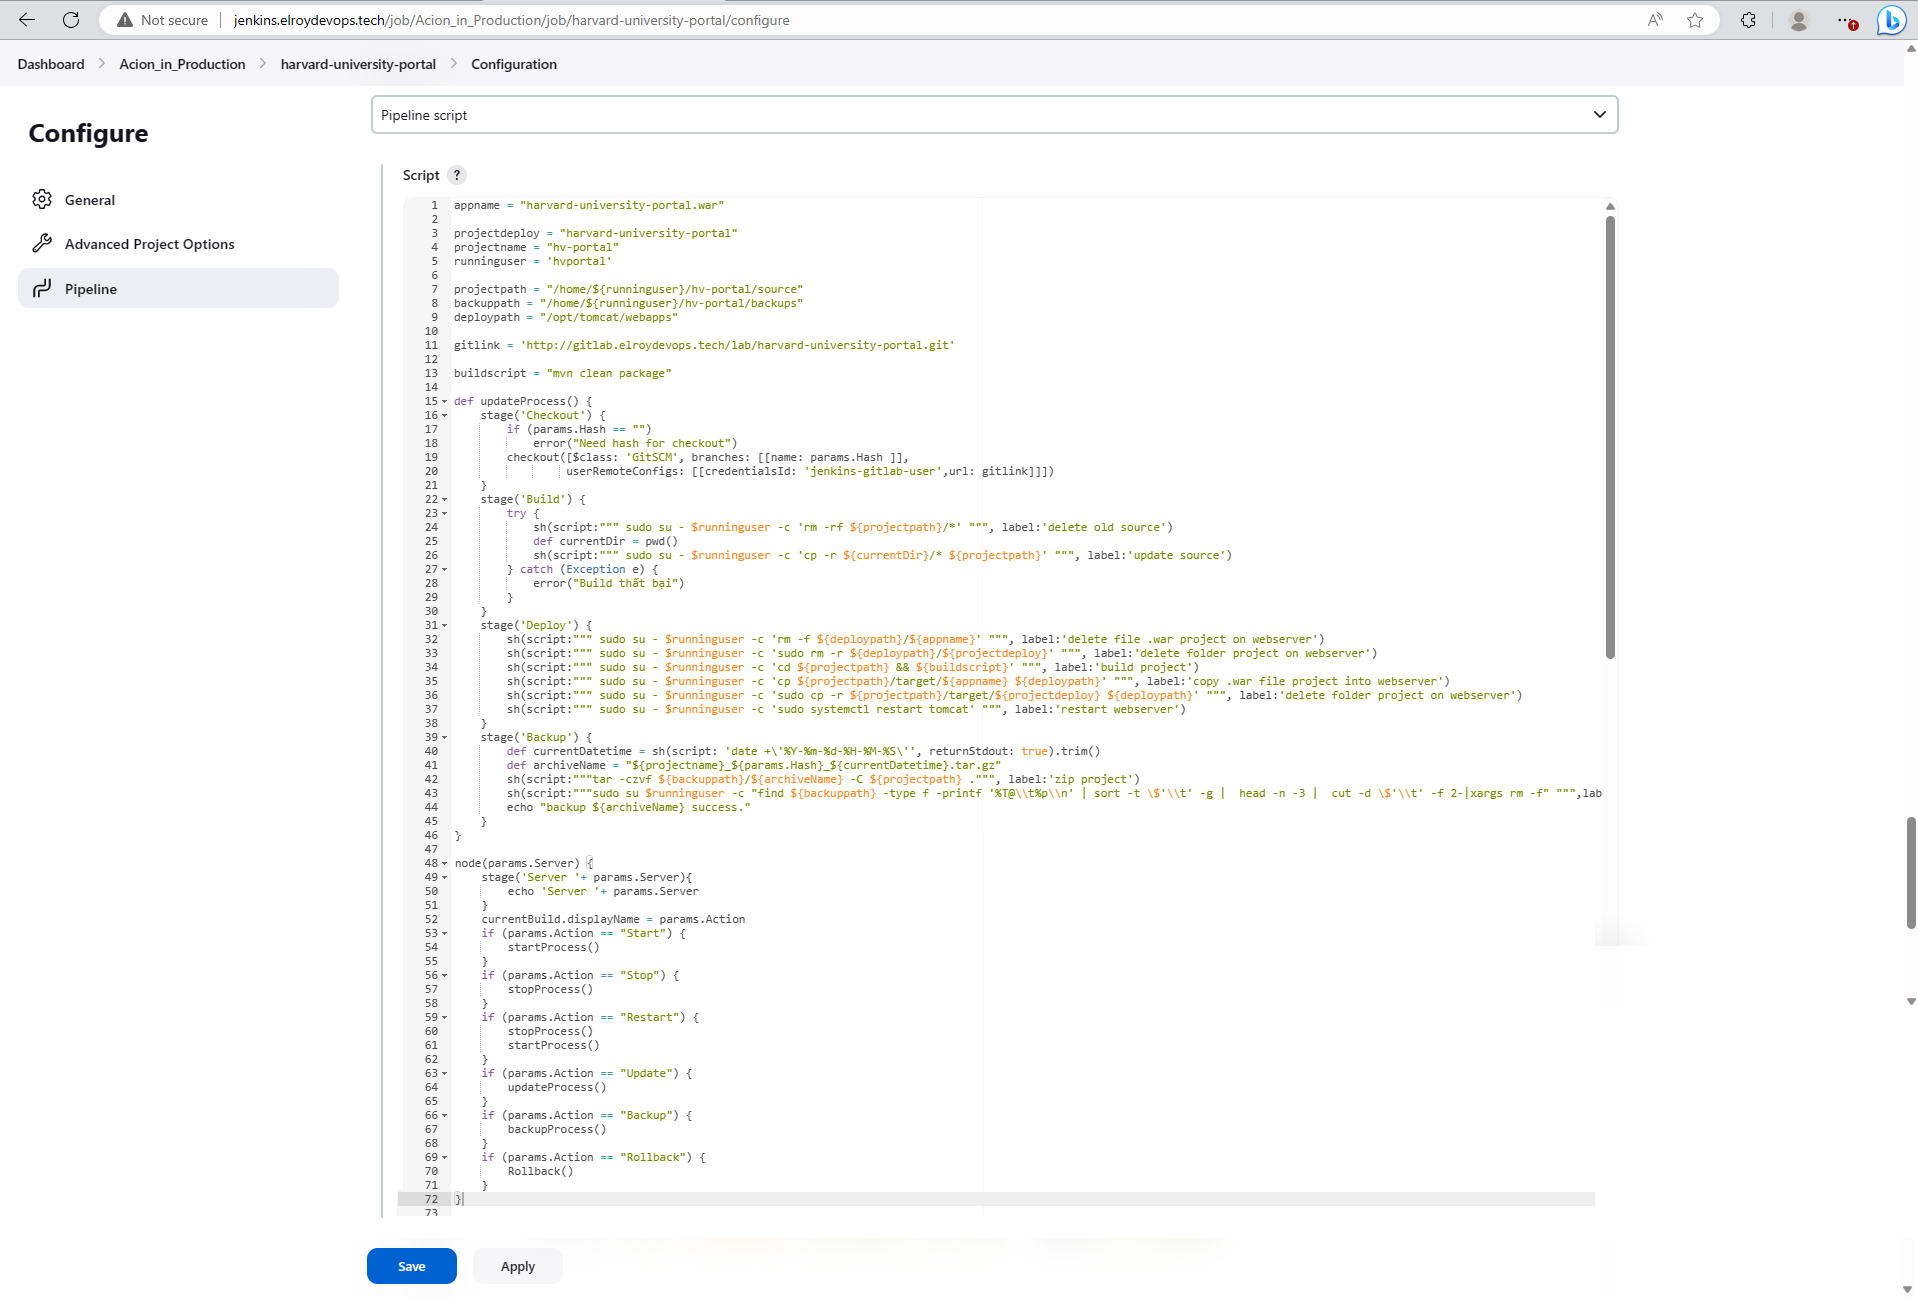
Task: Open the Pipeline script definition dropdown
Action: pos(994,115)
